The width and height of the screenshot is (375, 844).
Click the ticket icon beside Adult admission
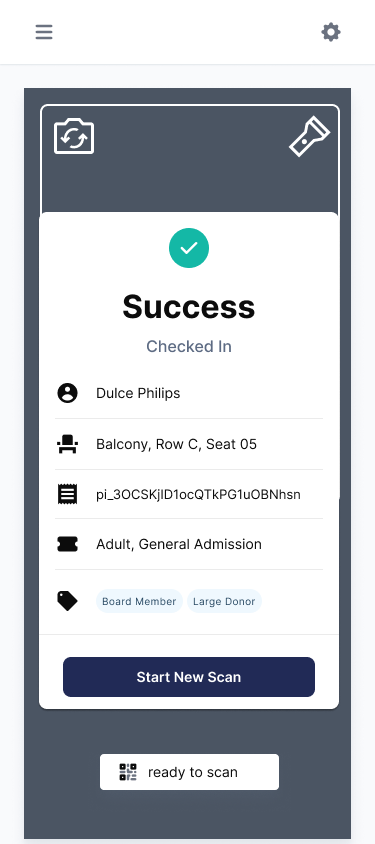coord(67,544)
